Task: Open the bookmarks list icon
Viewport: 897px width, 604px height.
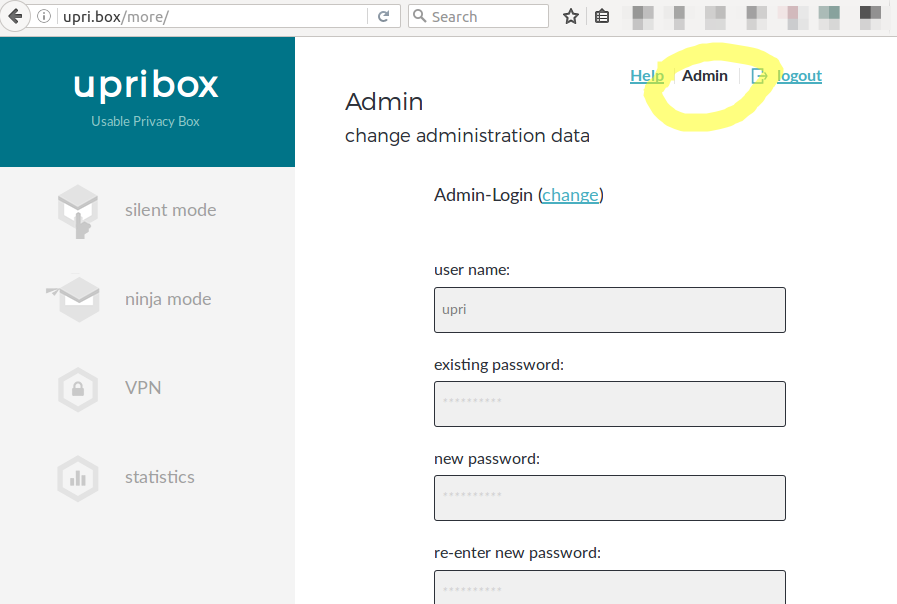Action: [602, 17]
